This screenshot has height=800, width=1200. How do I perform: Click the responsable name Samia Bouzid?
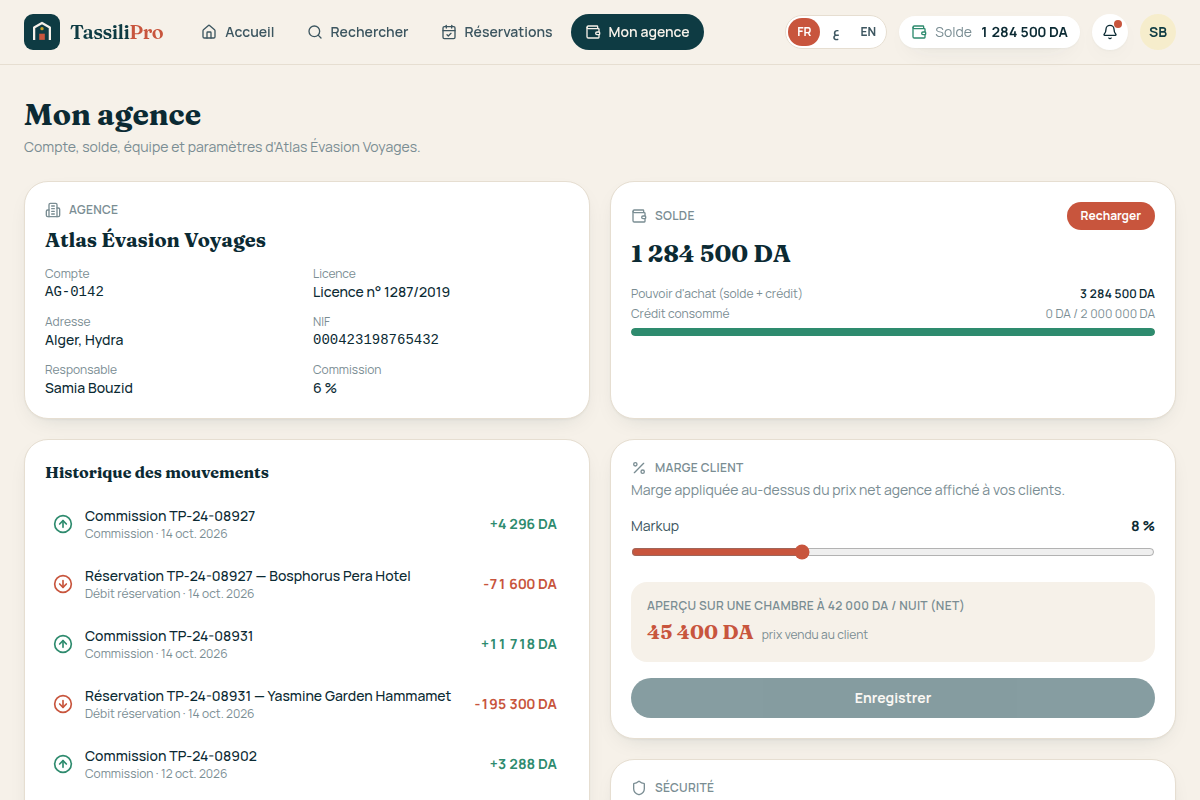coord(89,388)
